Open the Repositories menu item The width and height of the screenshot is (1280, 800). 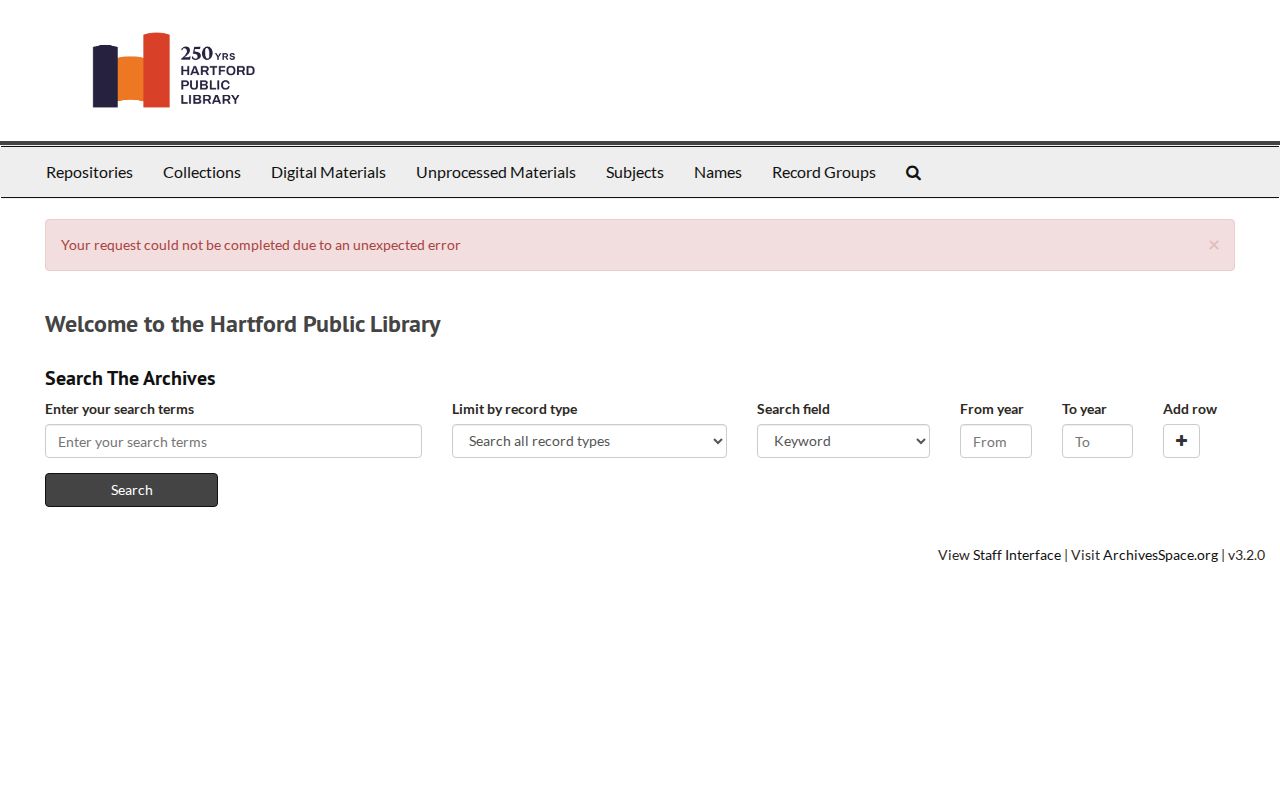tap(89, 173)
